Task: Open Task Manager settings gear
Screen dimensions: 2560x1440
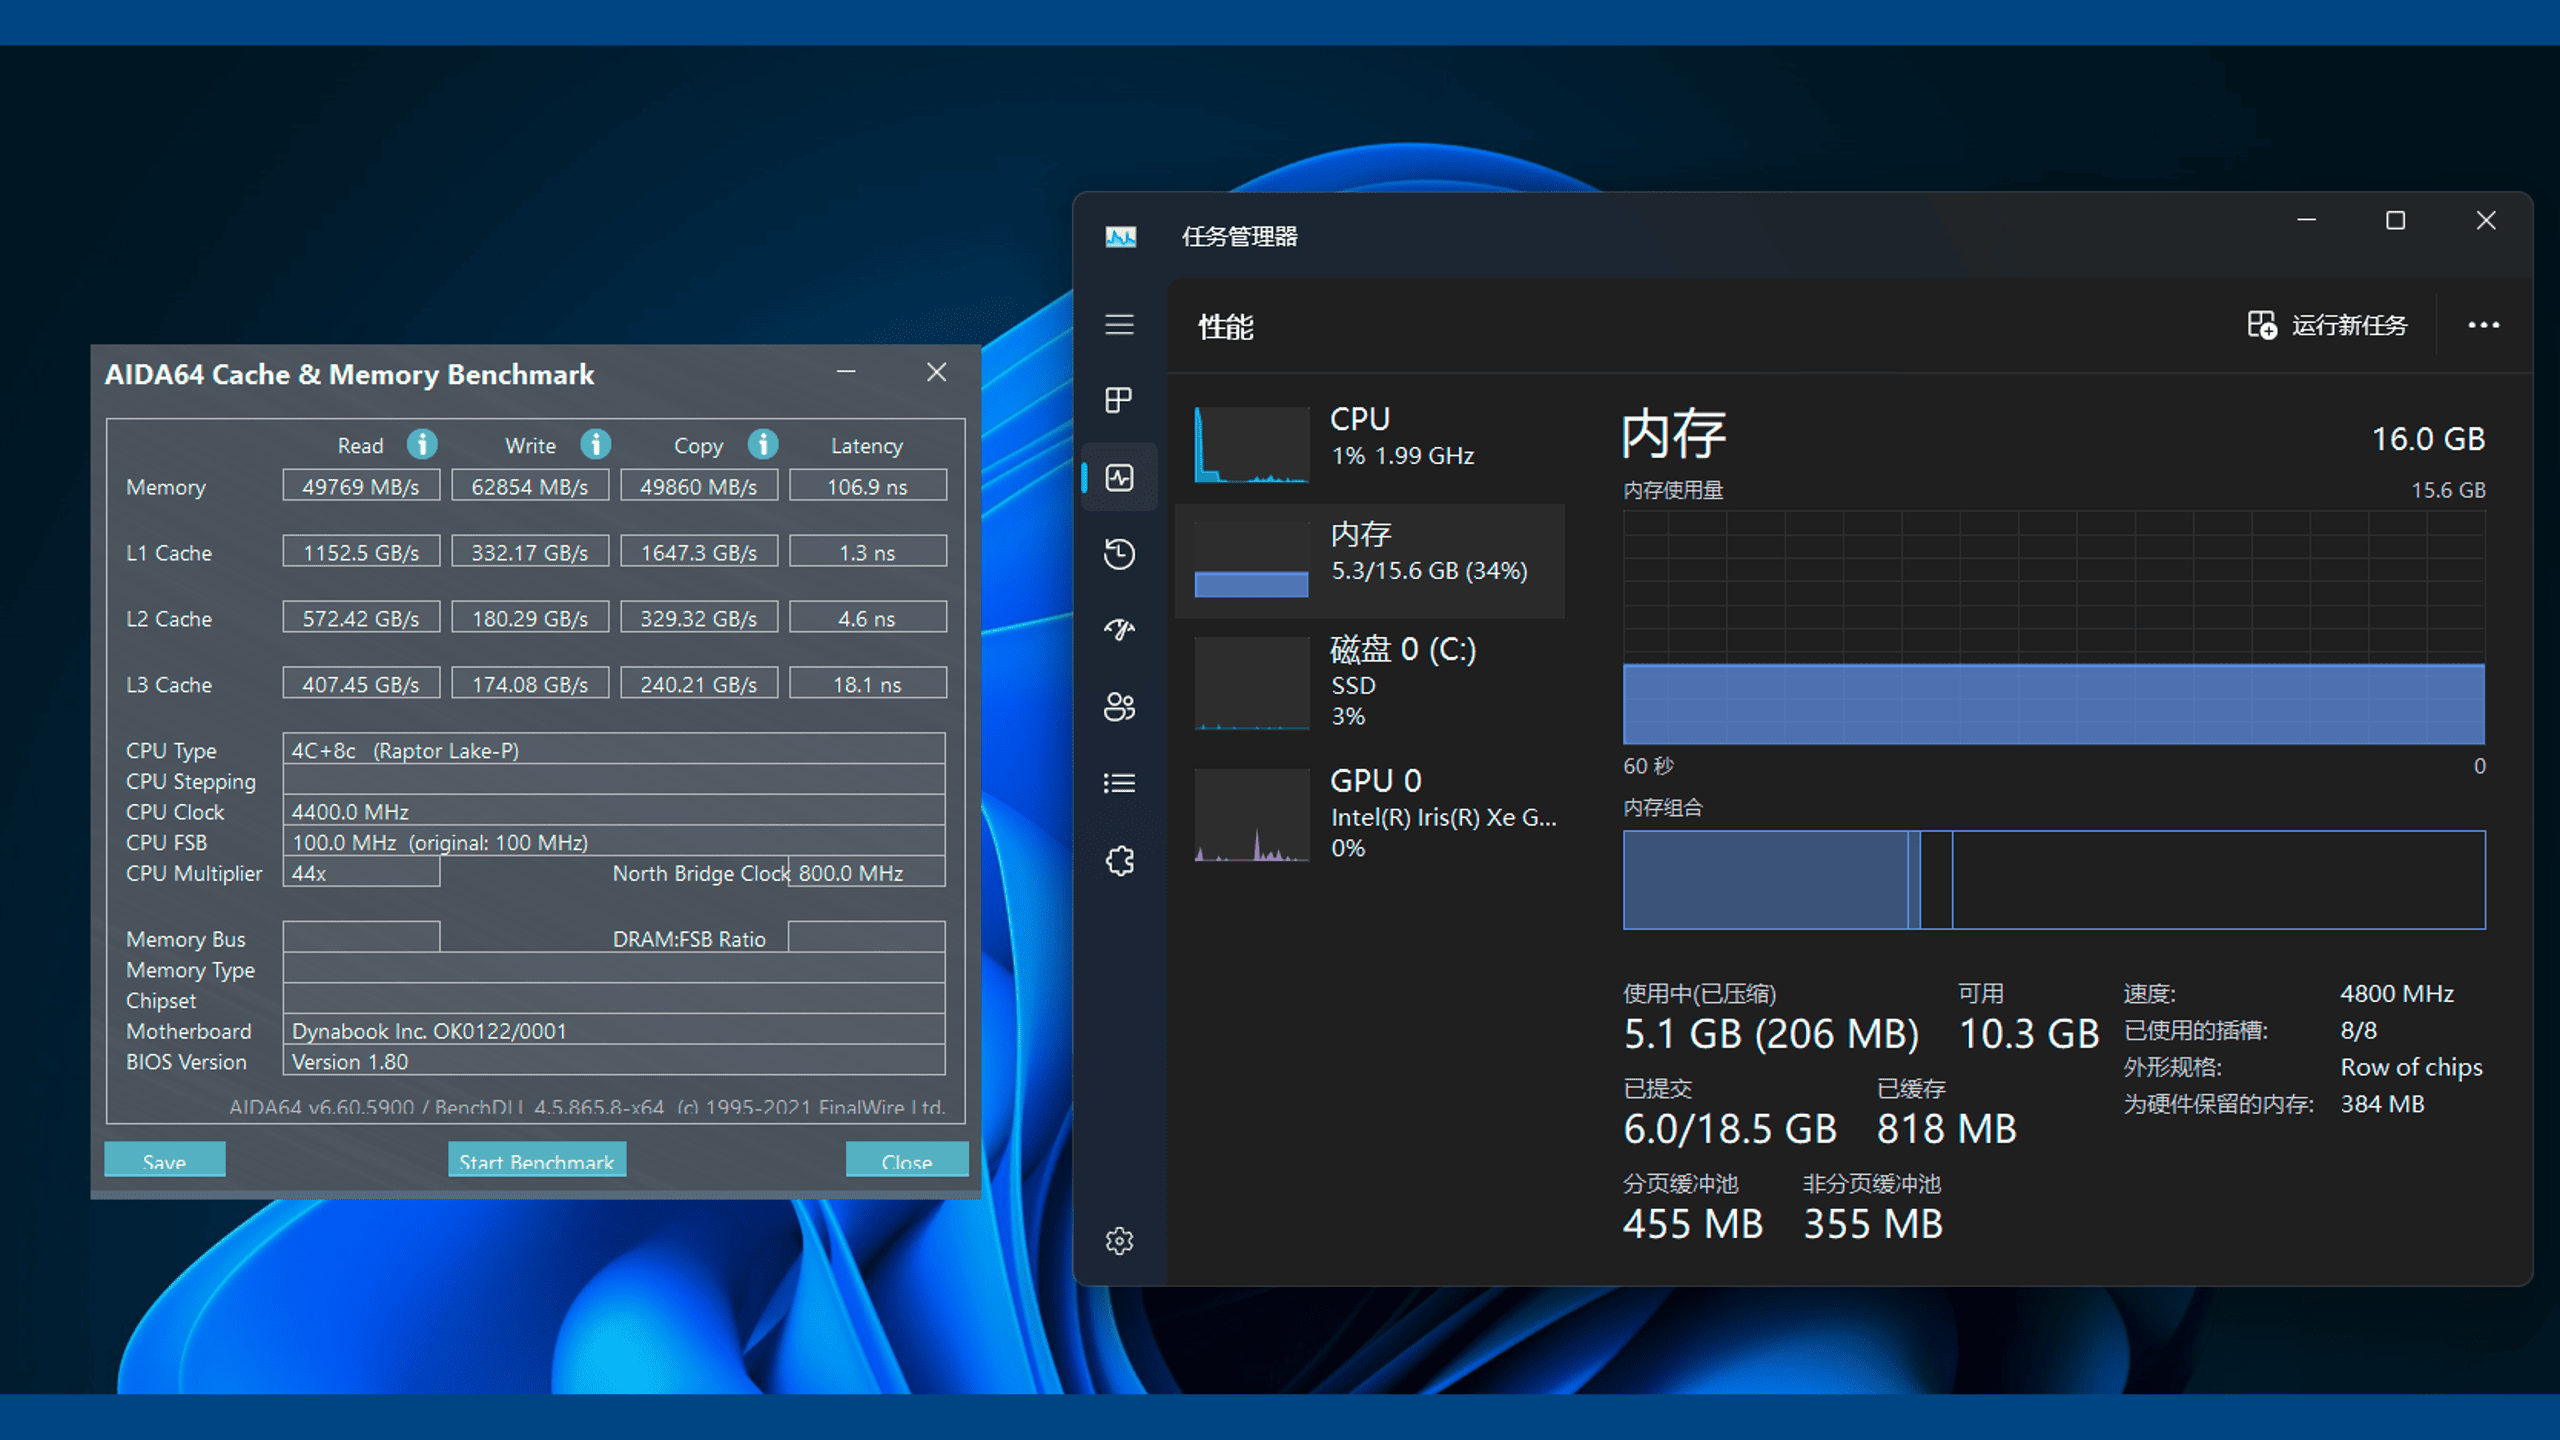Action: click(x=1119, y=1241)
